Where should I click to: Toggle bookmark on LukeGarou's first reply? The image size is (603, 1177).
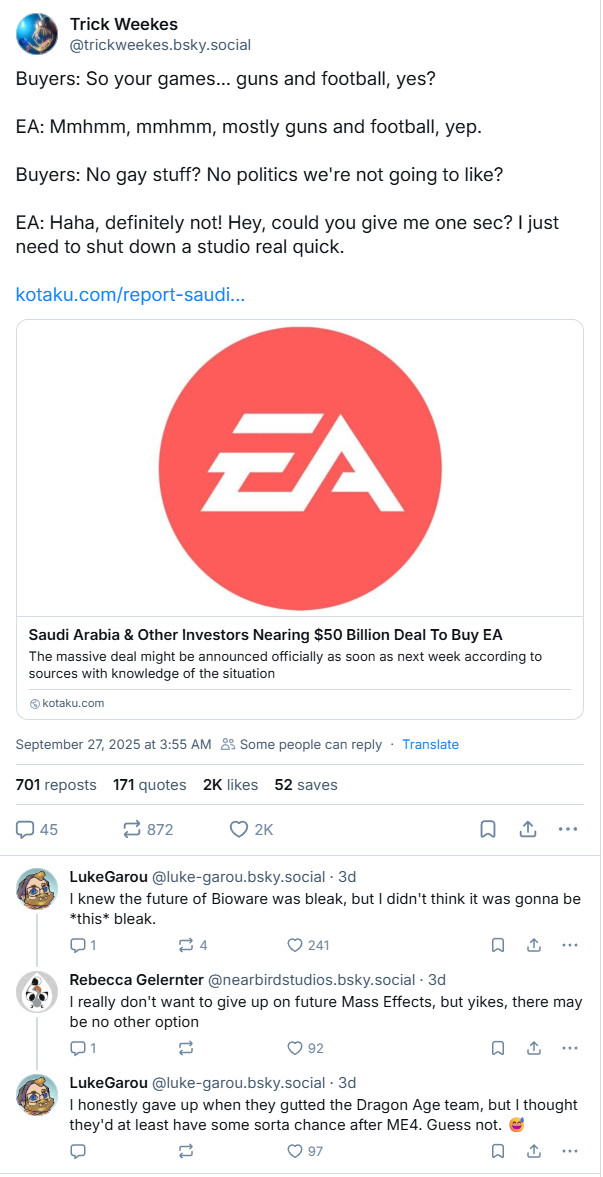(497, 944)
